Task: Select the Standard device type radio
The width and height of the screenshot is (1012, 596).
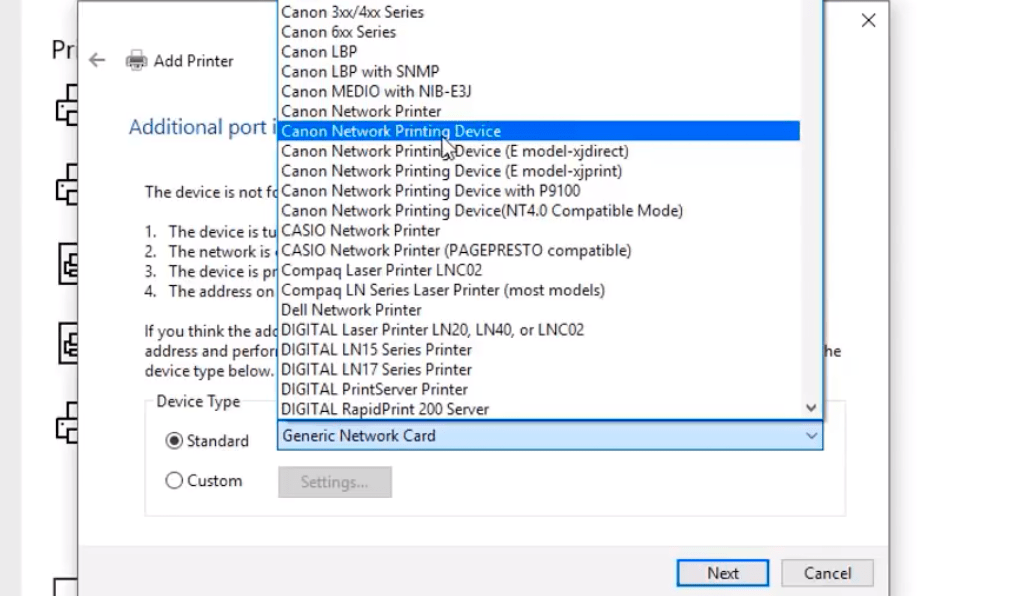Action: pyautogui.click(x=174, y=440)
